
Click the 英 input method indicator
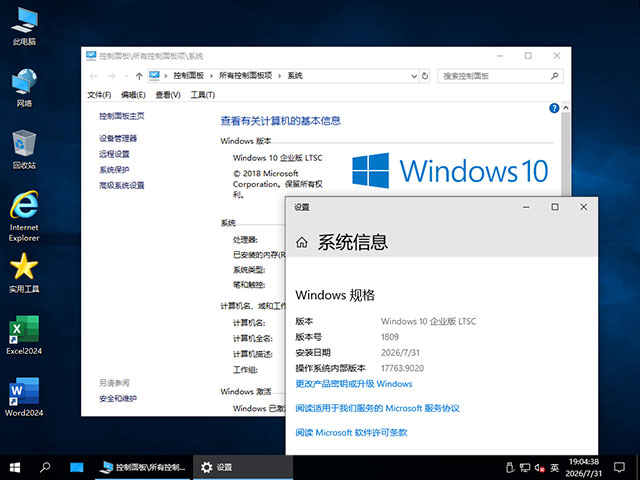(x=554, y=467)
